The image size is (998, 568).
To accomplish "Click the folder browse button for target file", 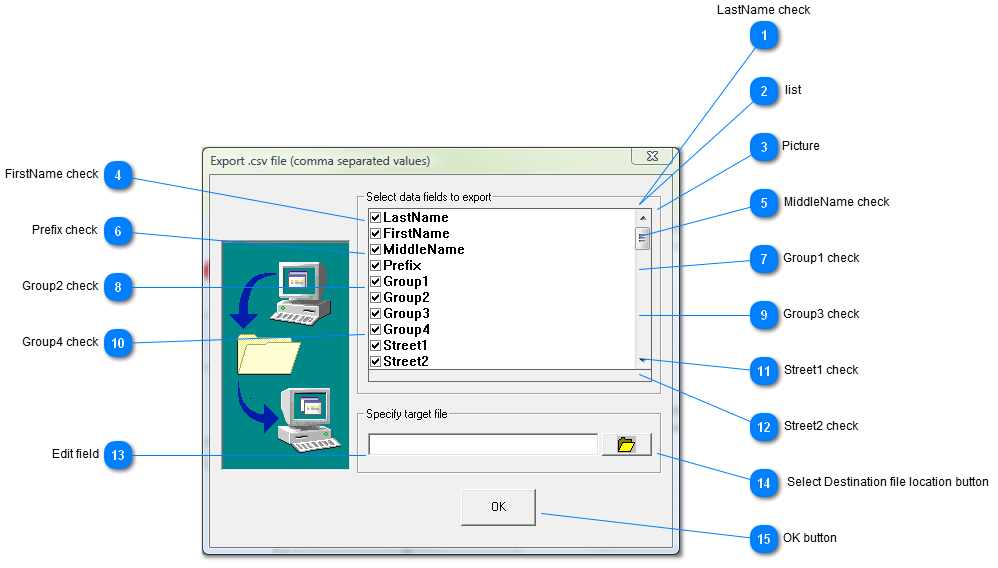I will 626,444.
